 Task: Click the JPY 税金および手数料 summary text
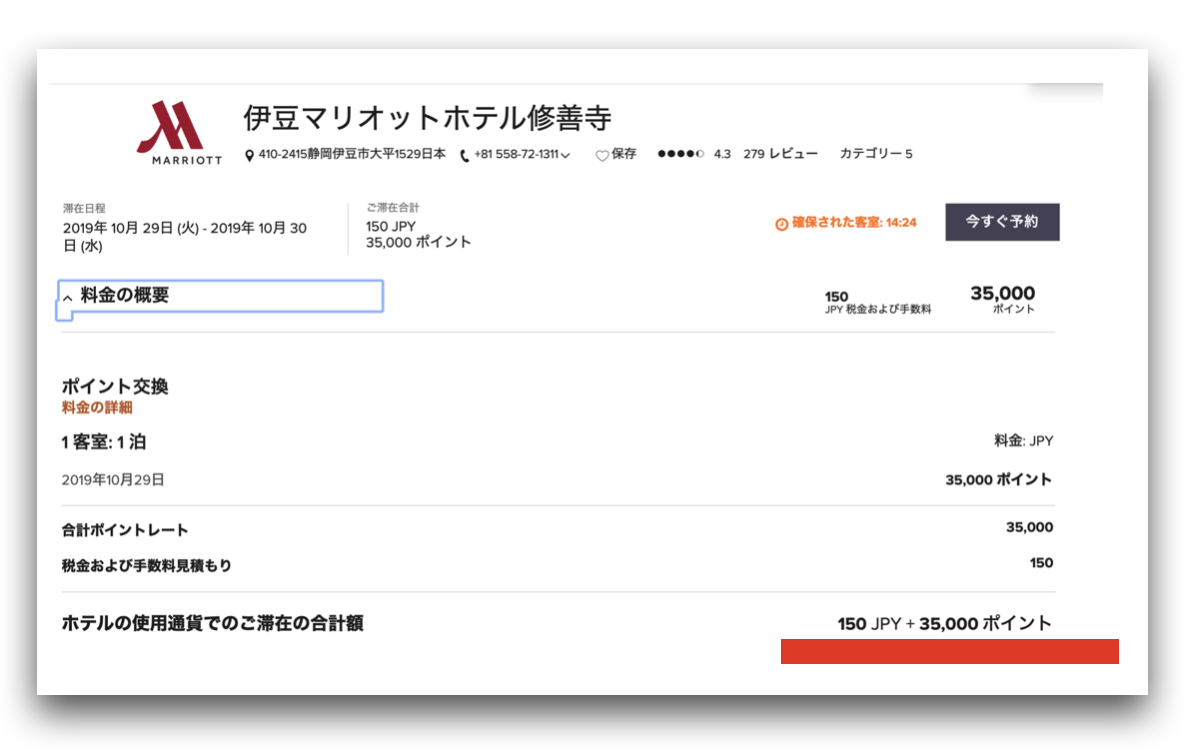[x=878, y=310]
